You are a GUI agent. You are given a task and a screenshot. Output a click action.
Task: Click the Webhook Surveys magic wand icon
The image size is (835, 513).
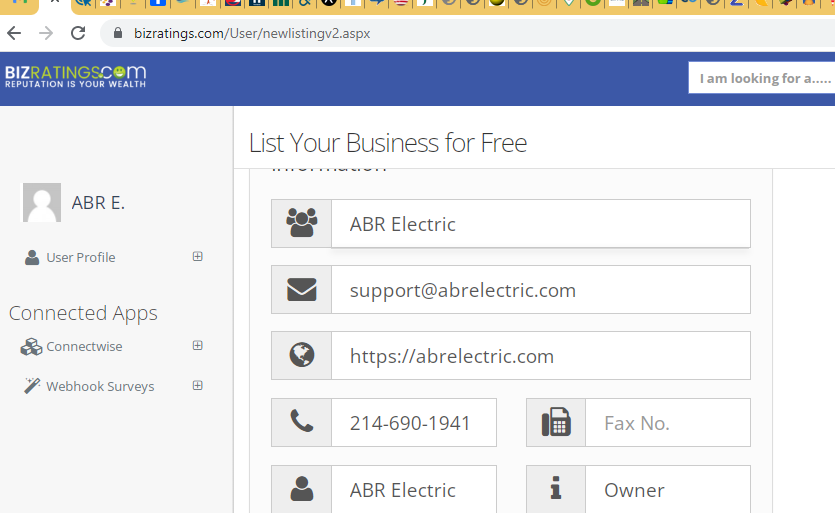[x=32, y=386]
